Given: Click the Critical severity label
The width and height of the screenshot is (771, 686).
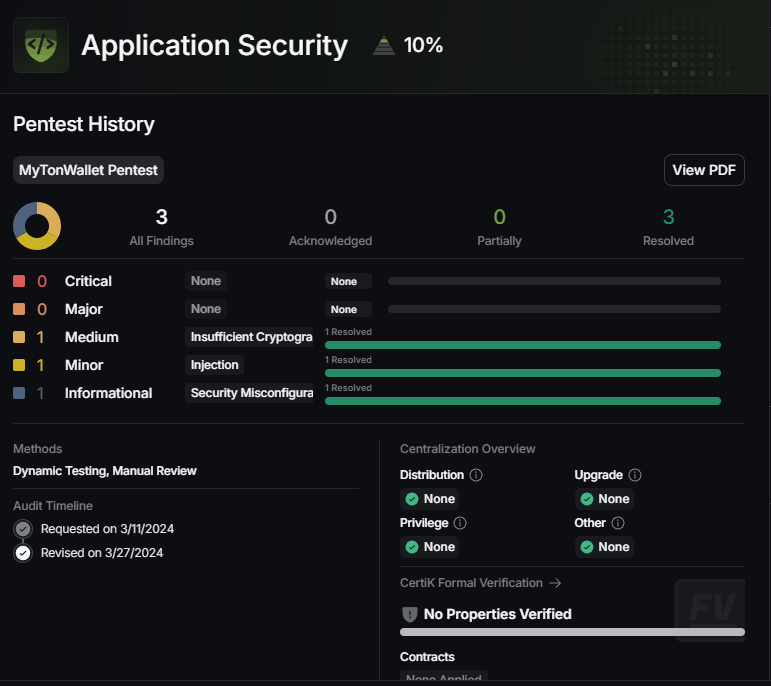Looking at the screenshot, I should pos(89,281).
